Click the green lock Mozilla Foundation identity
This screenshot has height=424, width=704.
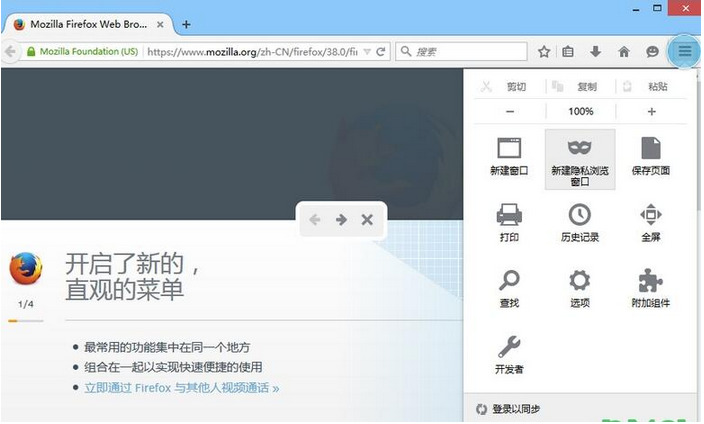pyautogui.click(x=82, y=52)
